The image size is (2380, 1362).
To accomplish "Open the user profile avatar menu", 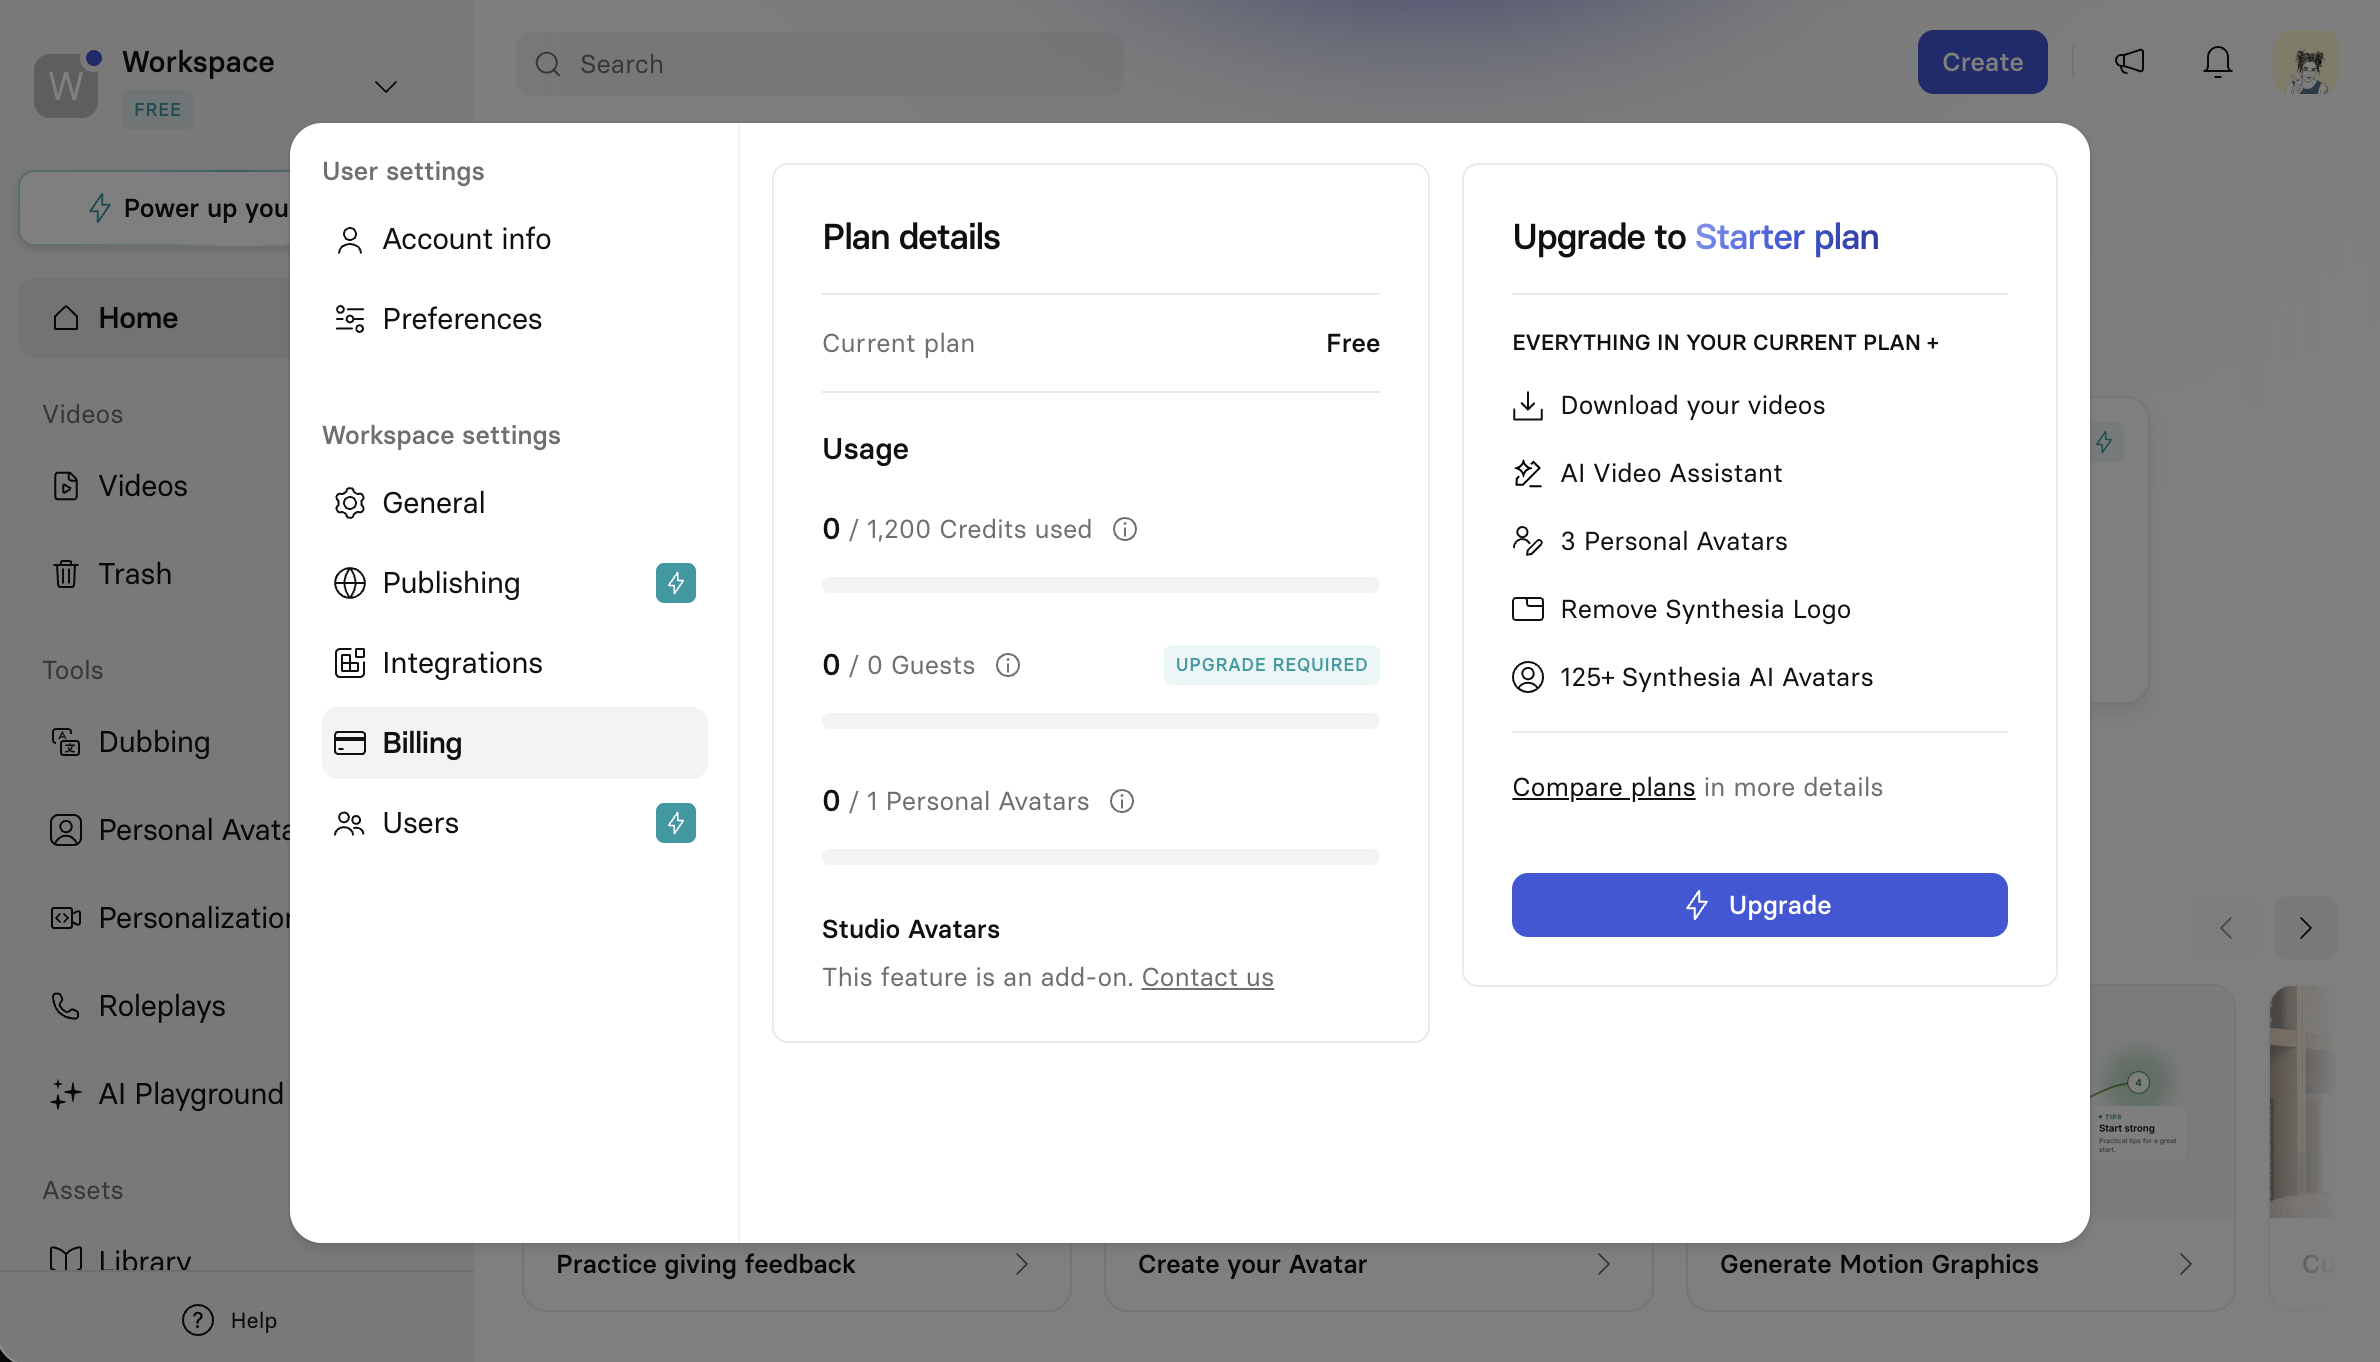I will (2307, 63).
